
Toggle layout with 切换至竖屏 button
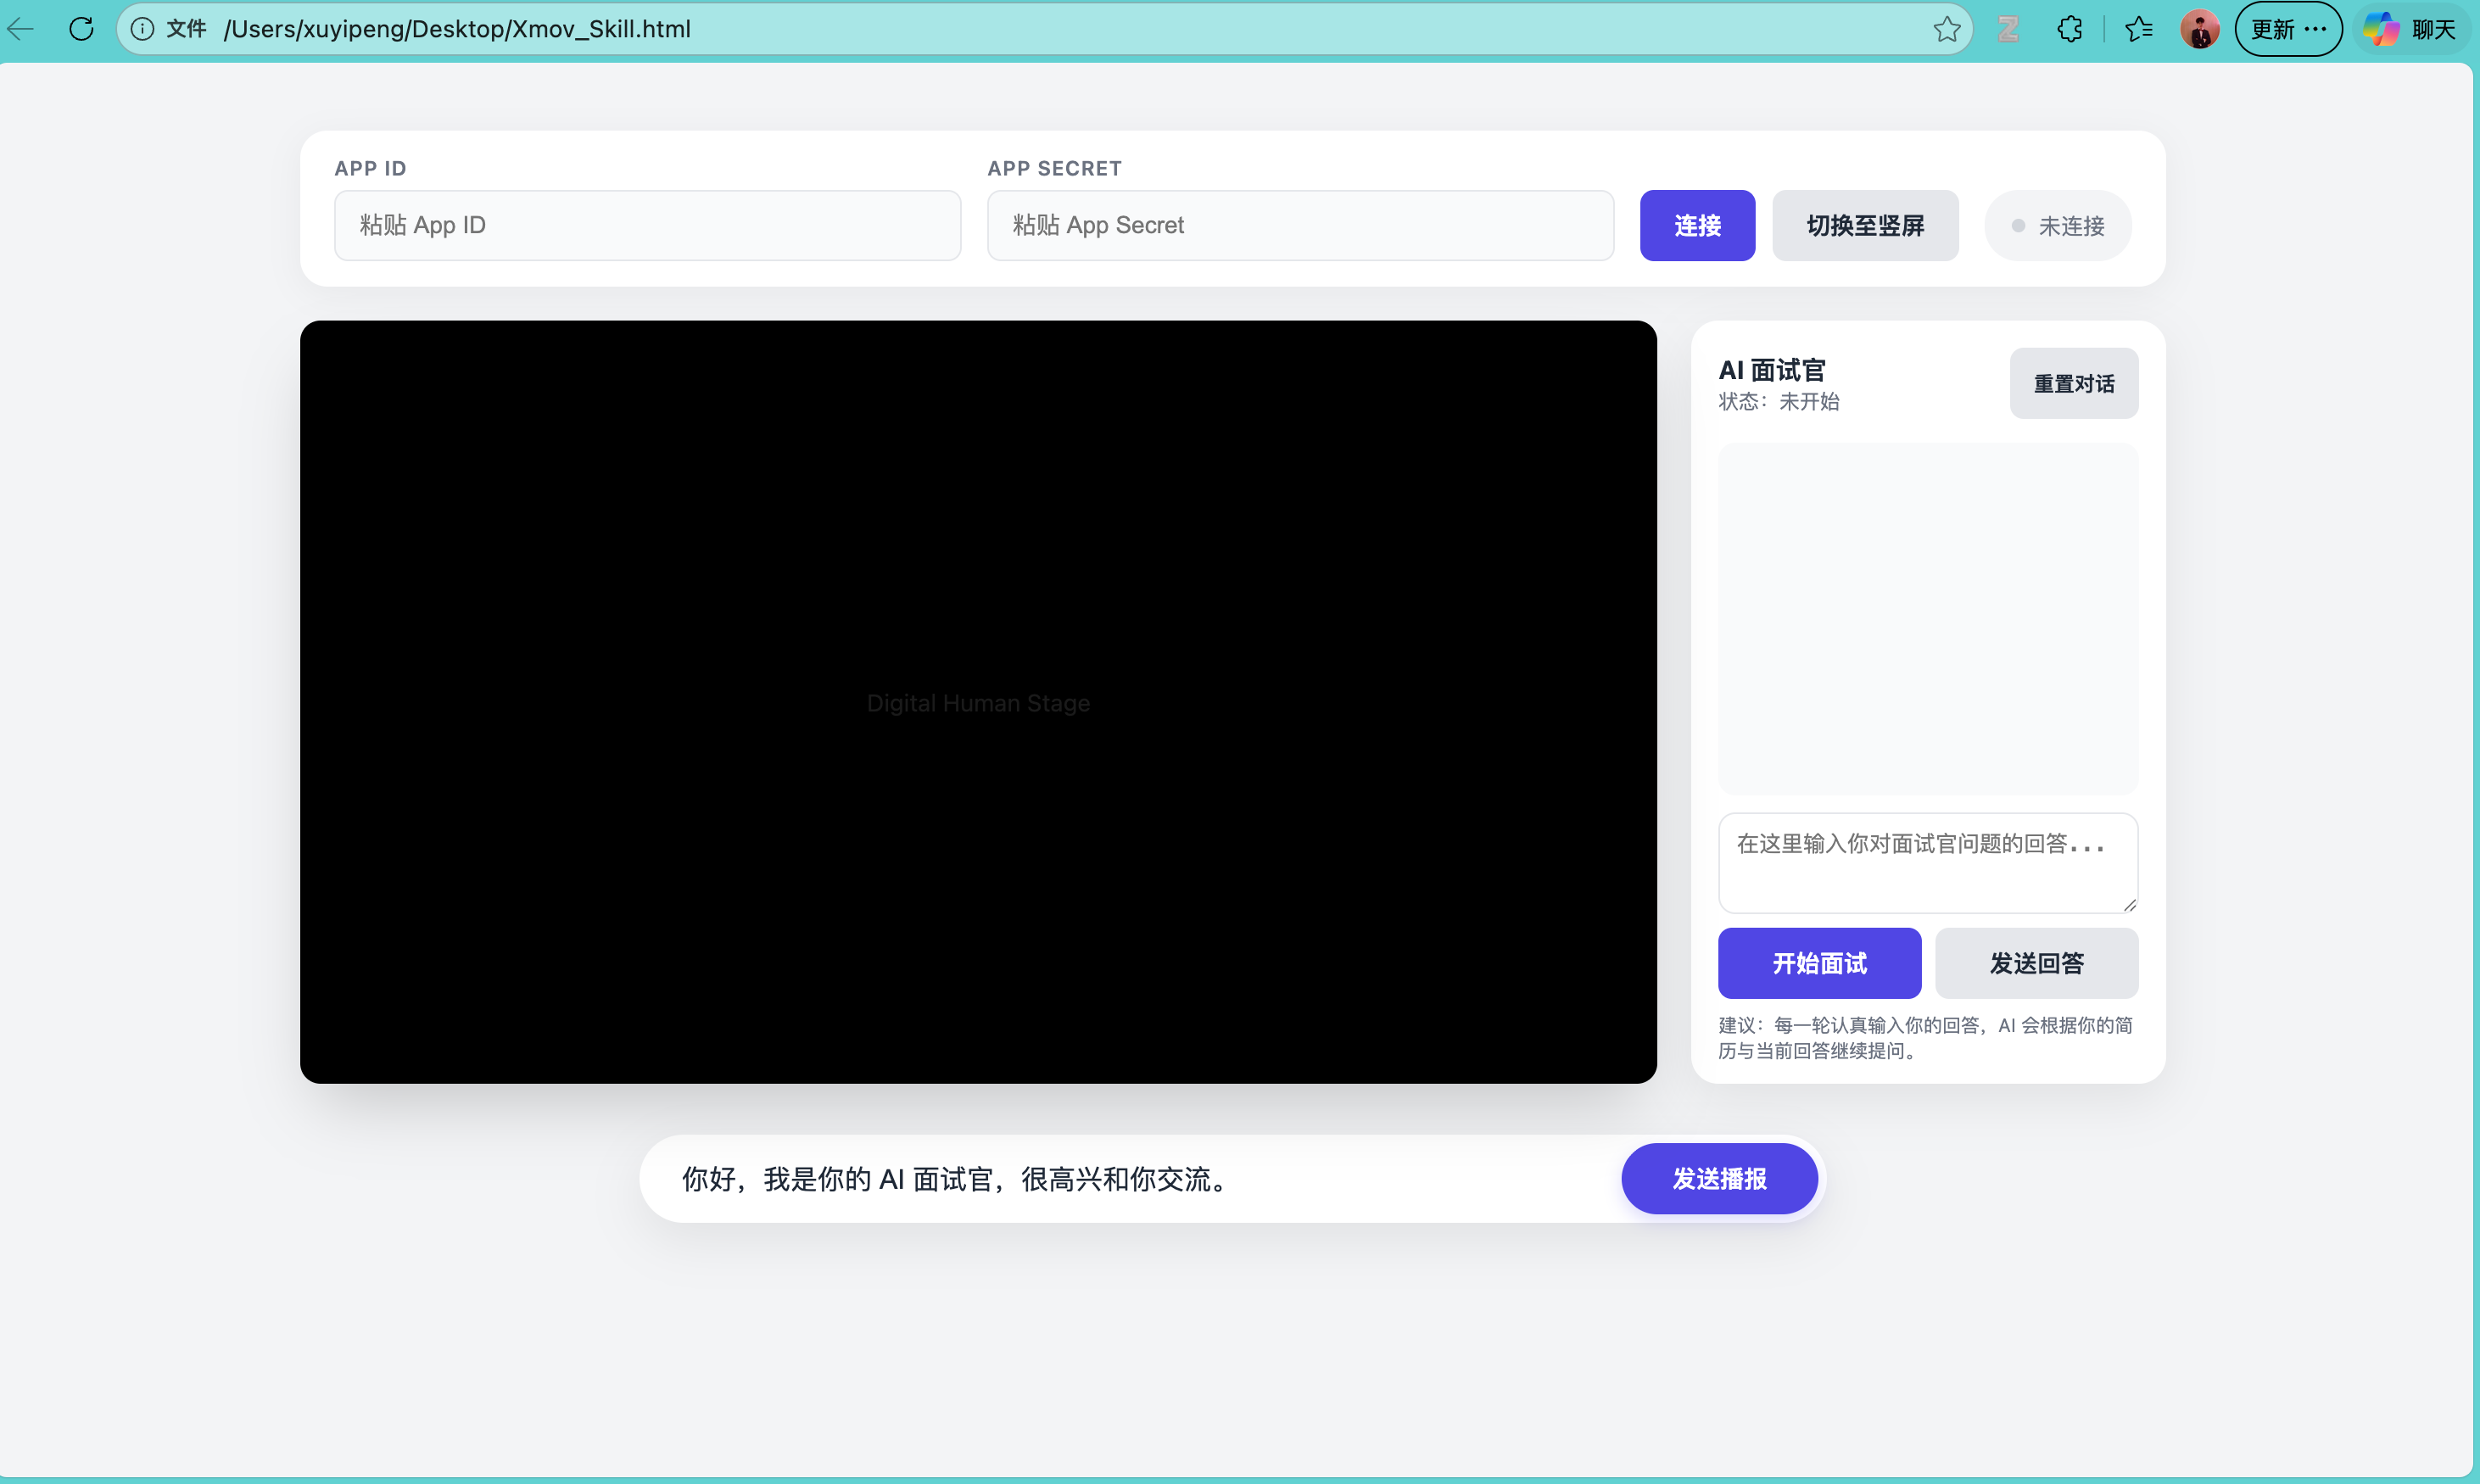tap(1865, 226)
